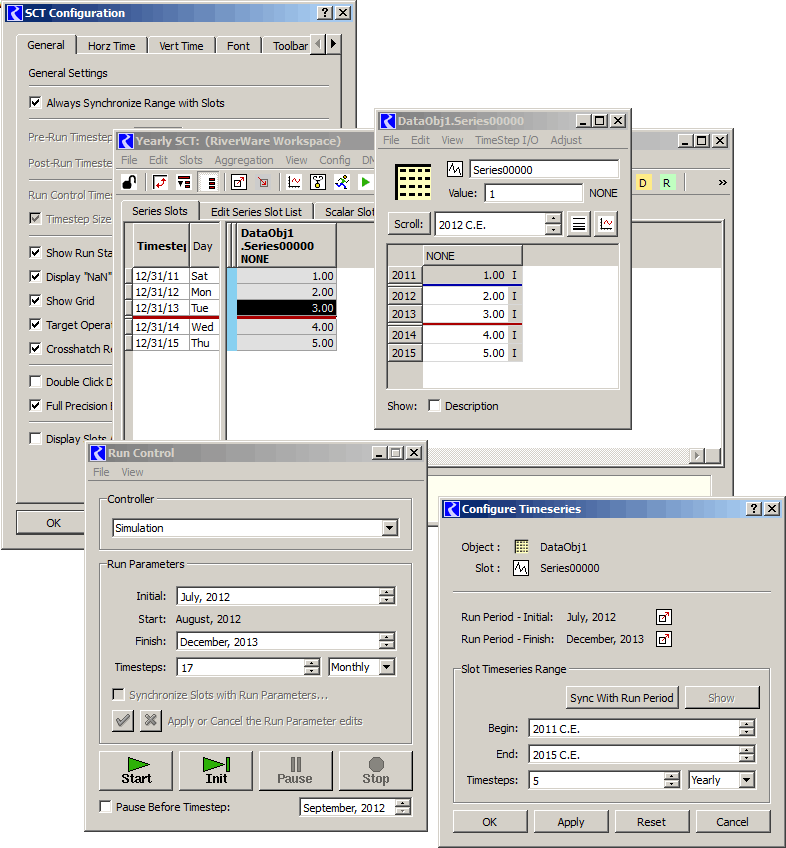Enable Pause Before Timestep checkbox
The height and width of the screenshot is (848, 786).
pyautogui.click(x=105, y=806)
